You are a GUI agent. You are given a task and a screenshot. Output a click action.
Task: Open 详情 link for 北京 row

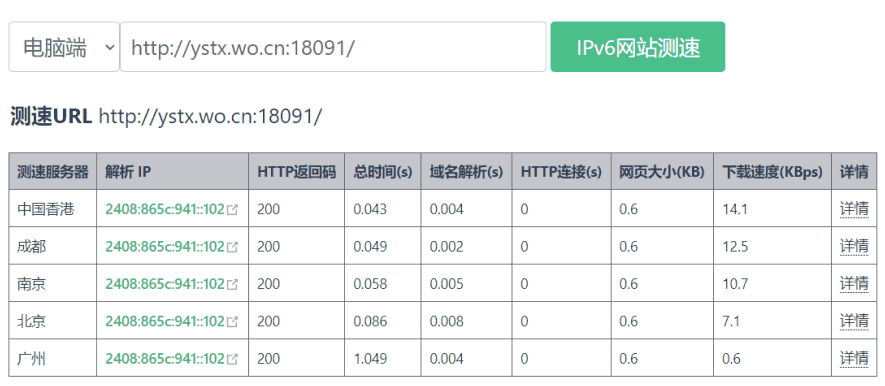point(854,321)
